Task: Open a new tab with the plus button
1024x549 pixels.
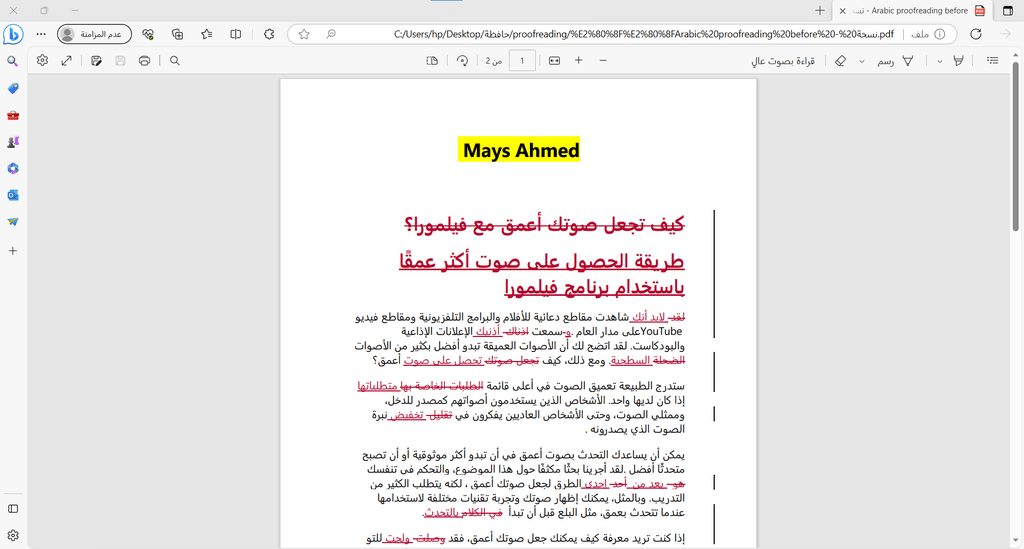Action: (820, 10)
